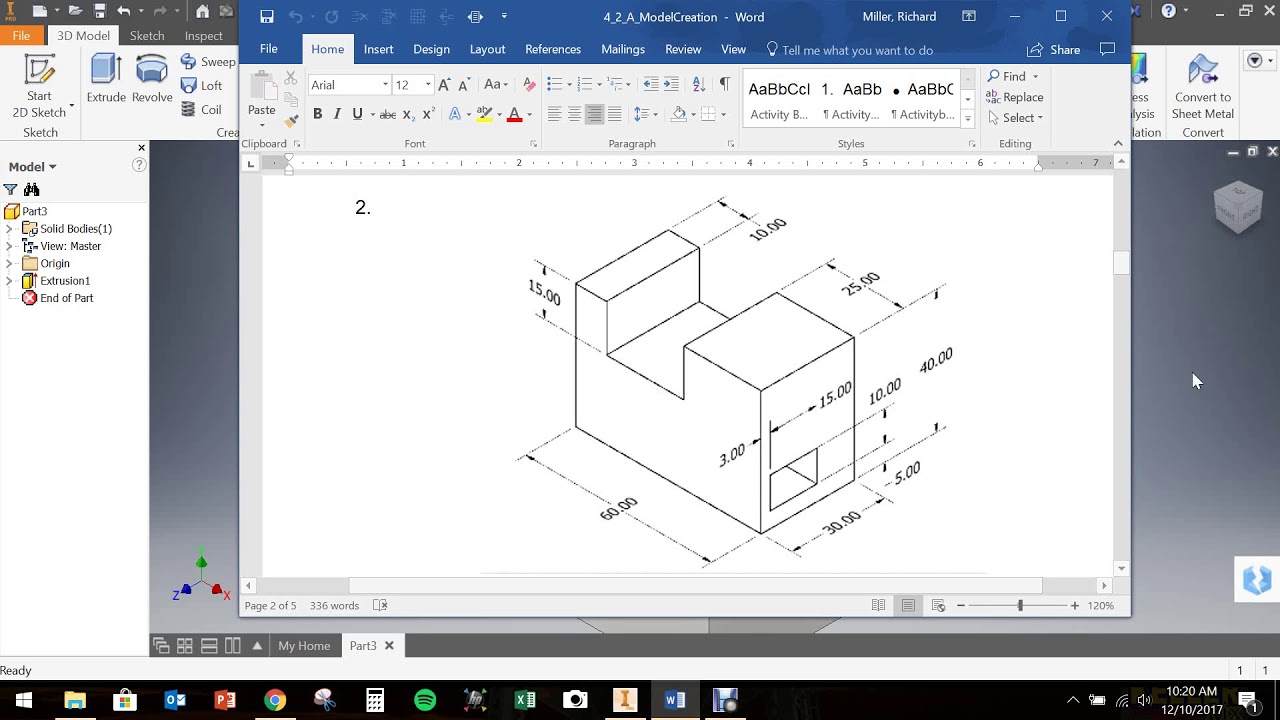
Task: Click the Paste button in Word
Action: pos(261,99)
